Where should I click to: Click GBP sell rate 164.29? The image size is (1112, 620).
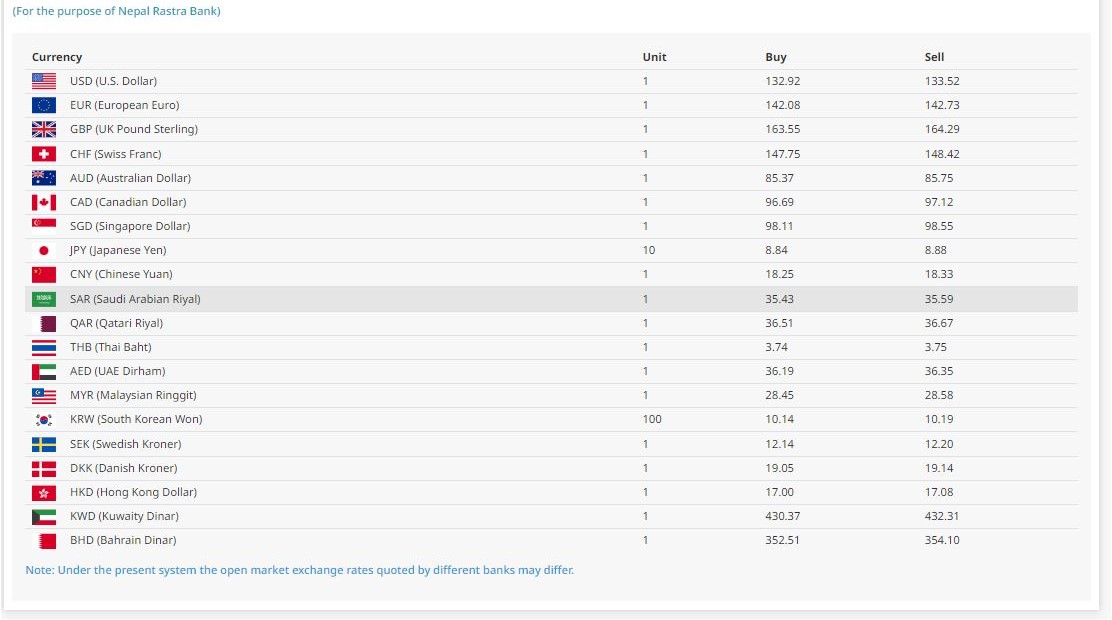pos(942,129)
